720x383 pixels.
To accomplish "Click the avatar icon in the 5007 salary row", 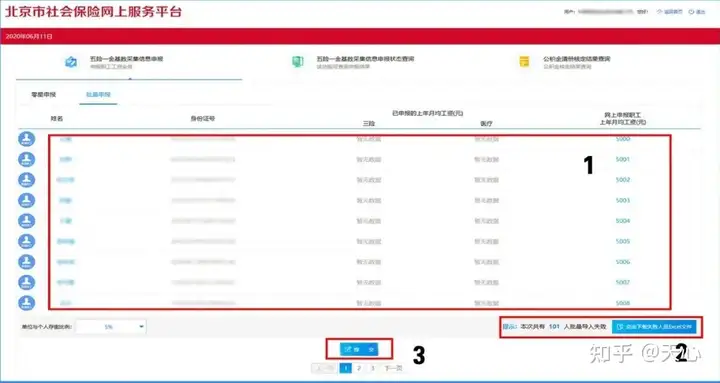I will pos(27,282).
